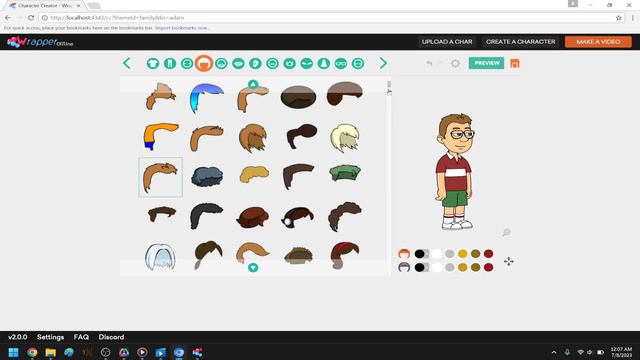Click the browser reload button

click(x=31, y=18)
